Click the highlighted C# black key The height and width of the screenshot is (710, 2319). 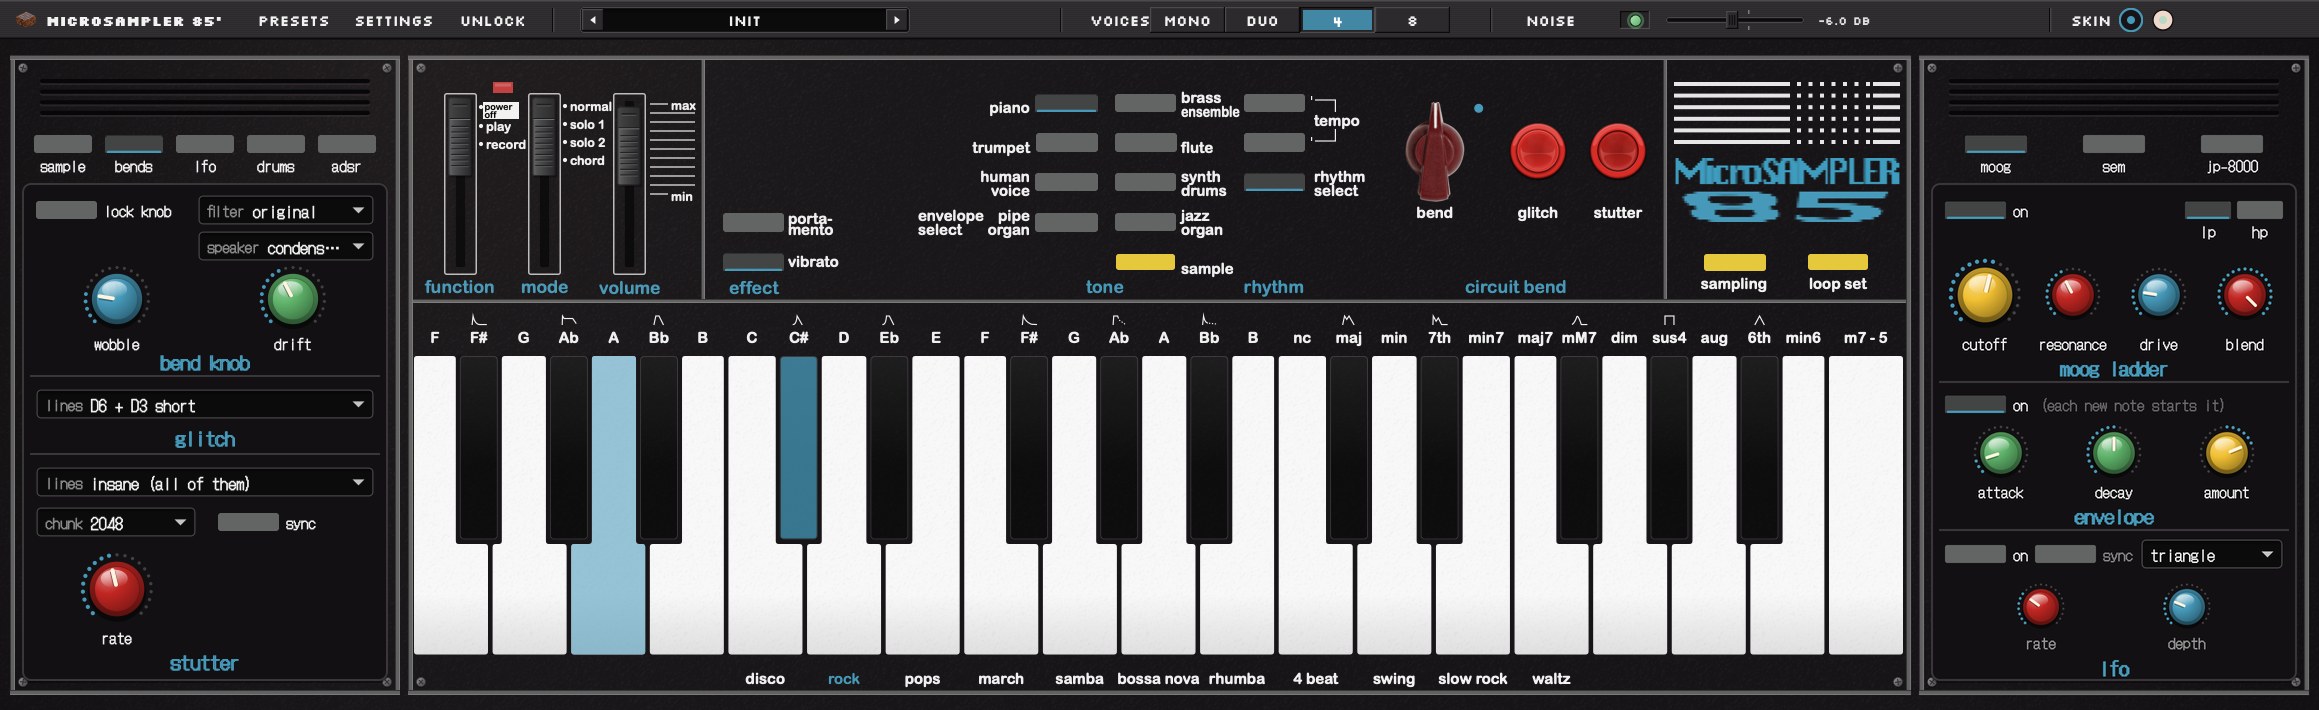pos(799,448)
